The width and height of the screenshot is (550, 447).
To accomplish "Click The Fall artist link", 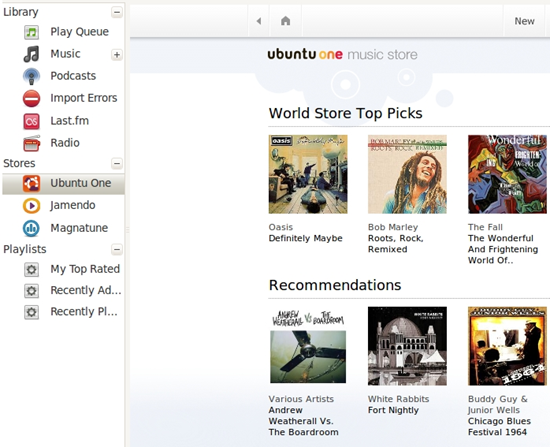I will [485, 227].
